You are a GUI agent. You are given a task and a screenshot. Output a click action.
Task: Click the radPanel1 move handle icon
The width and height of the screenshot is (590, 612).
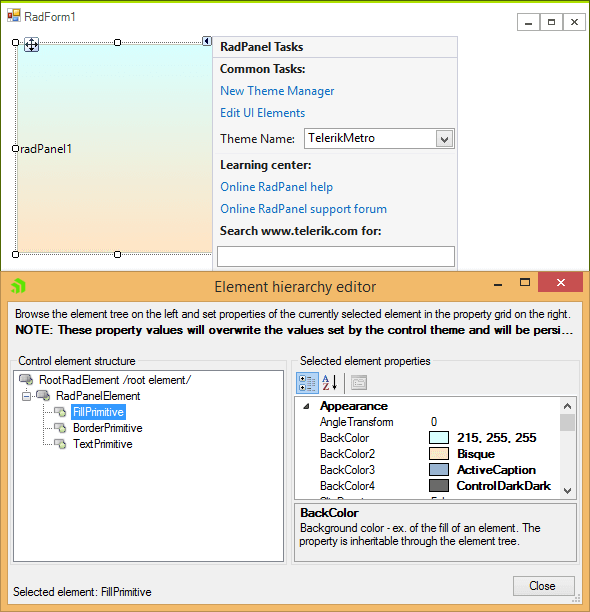[31, 44]
